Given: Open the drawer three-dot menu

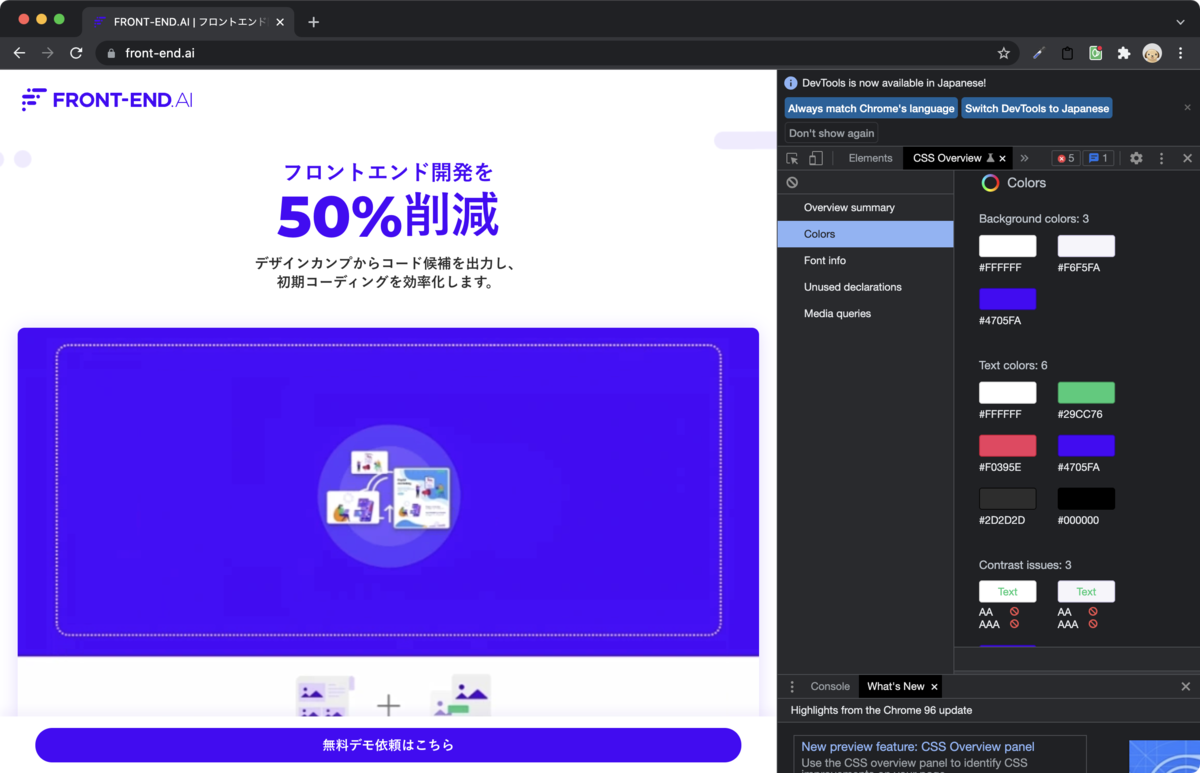Looking at the screenshot, I should click(792, 687).
